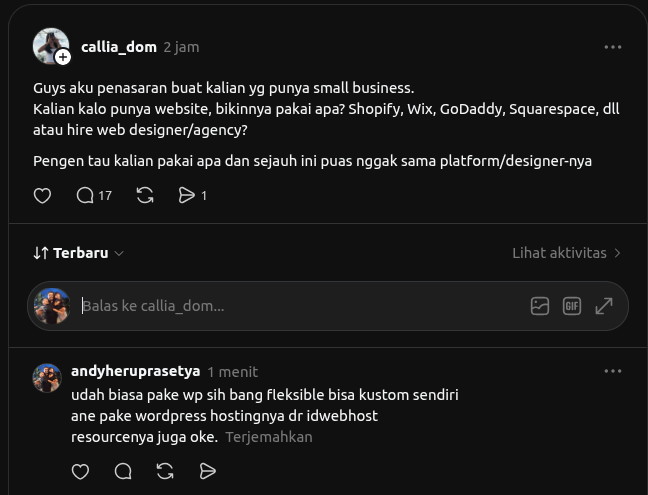The image size is (648, 495).
Task: Share the callia_dom post
Action: (x=192, y=195)
